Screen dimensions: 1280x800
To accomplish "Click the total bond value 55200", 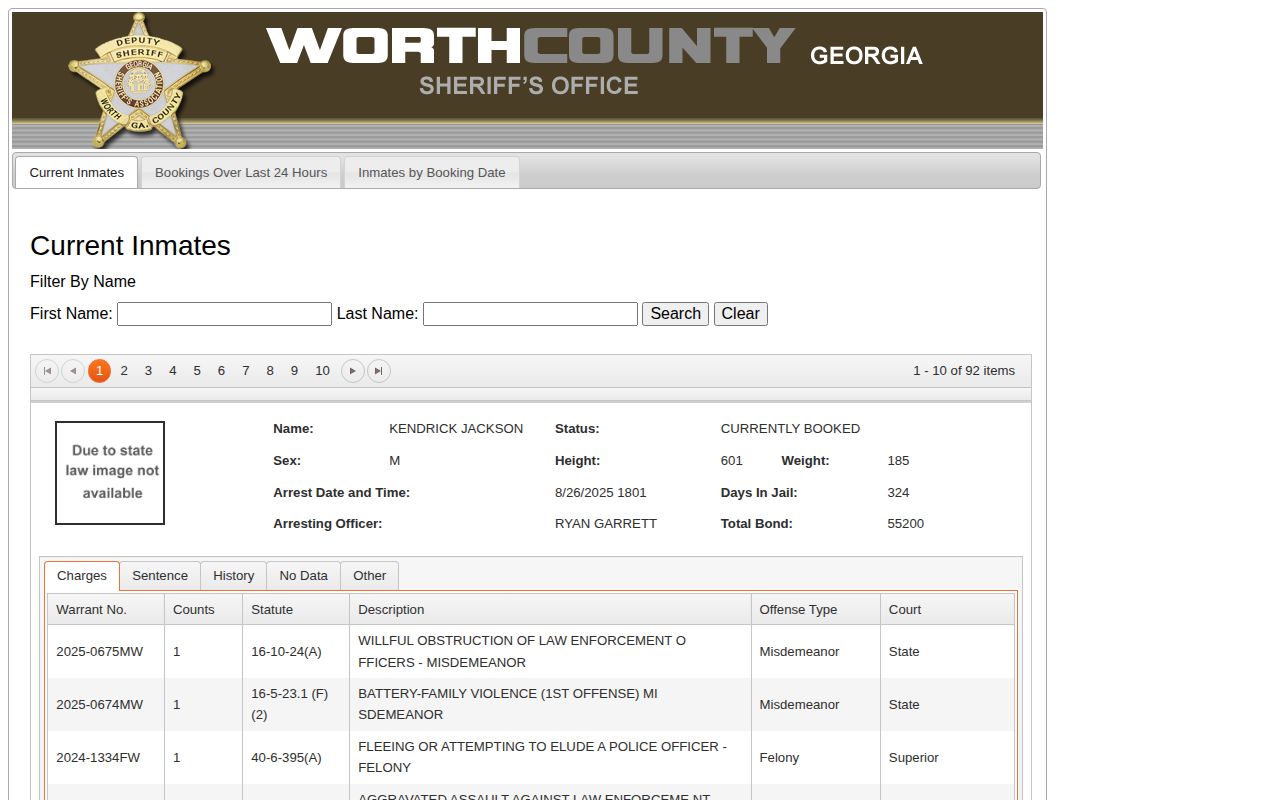I will point(906,524).
